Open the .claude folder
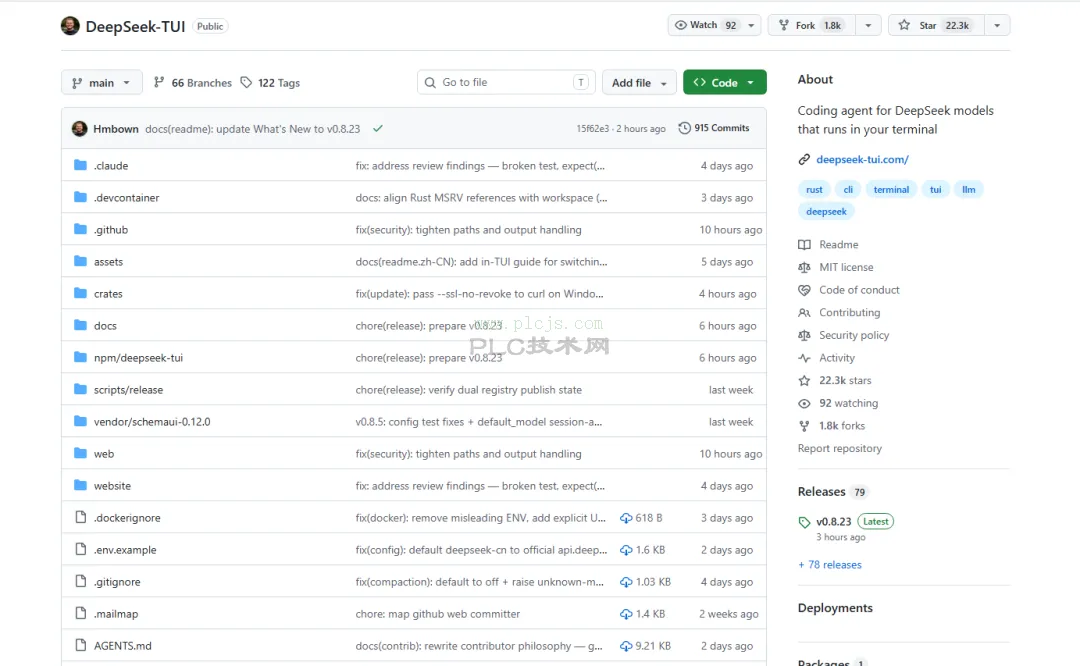Viewport: 1080px width, 666px height. tap(111, 166)
